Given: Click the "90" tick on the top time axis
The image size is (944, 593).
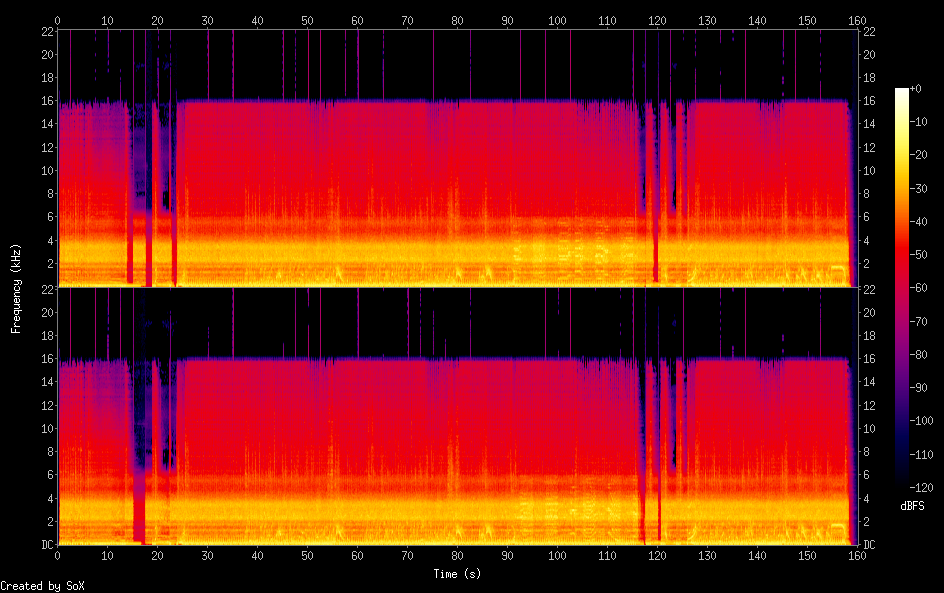Looking at the screenshot, I should 507,20.
